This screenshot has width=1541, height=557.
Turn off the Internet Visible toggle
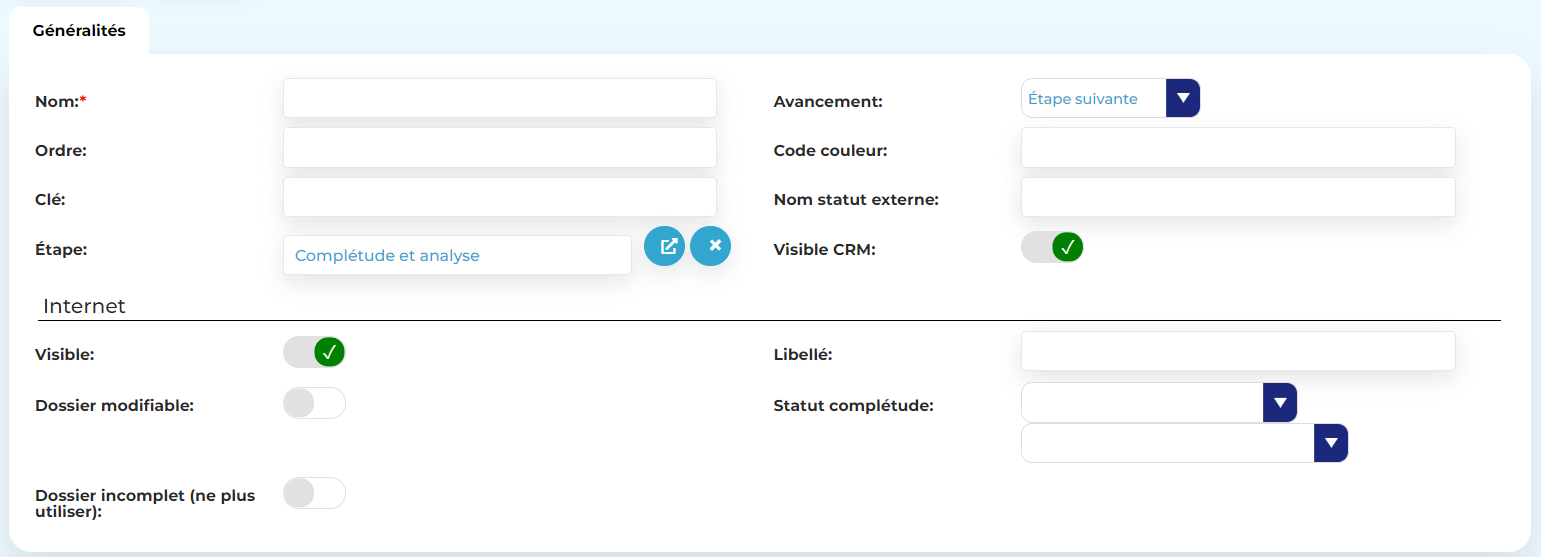click(x=314, y=352)
